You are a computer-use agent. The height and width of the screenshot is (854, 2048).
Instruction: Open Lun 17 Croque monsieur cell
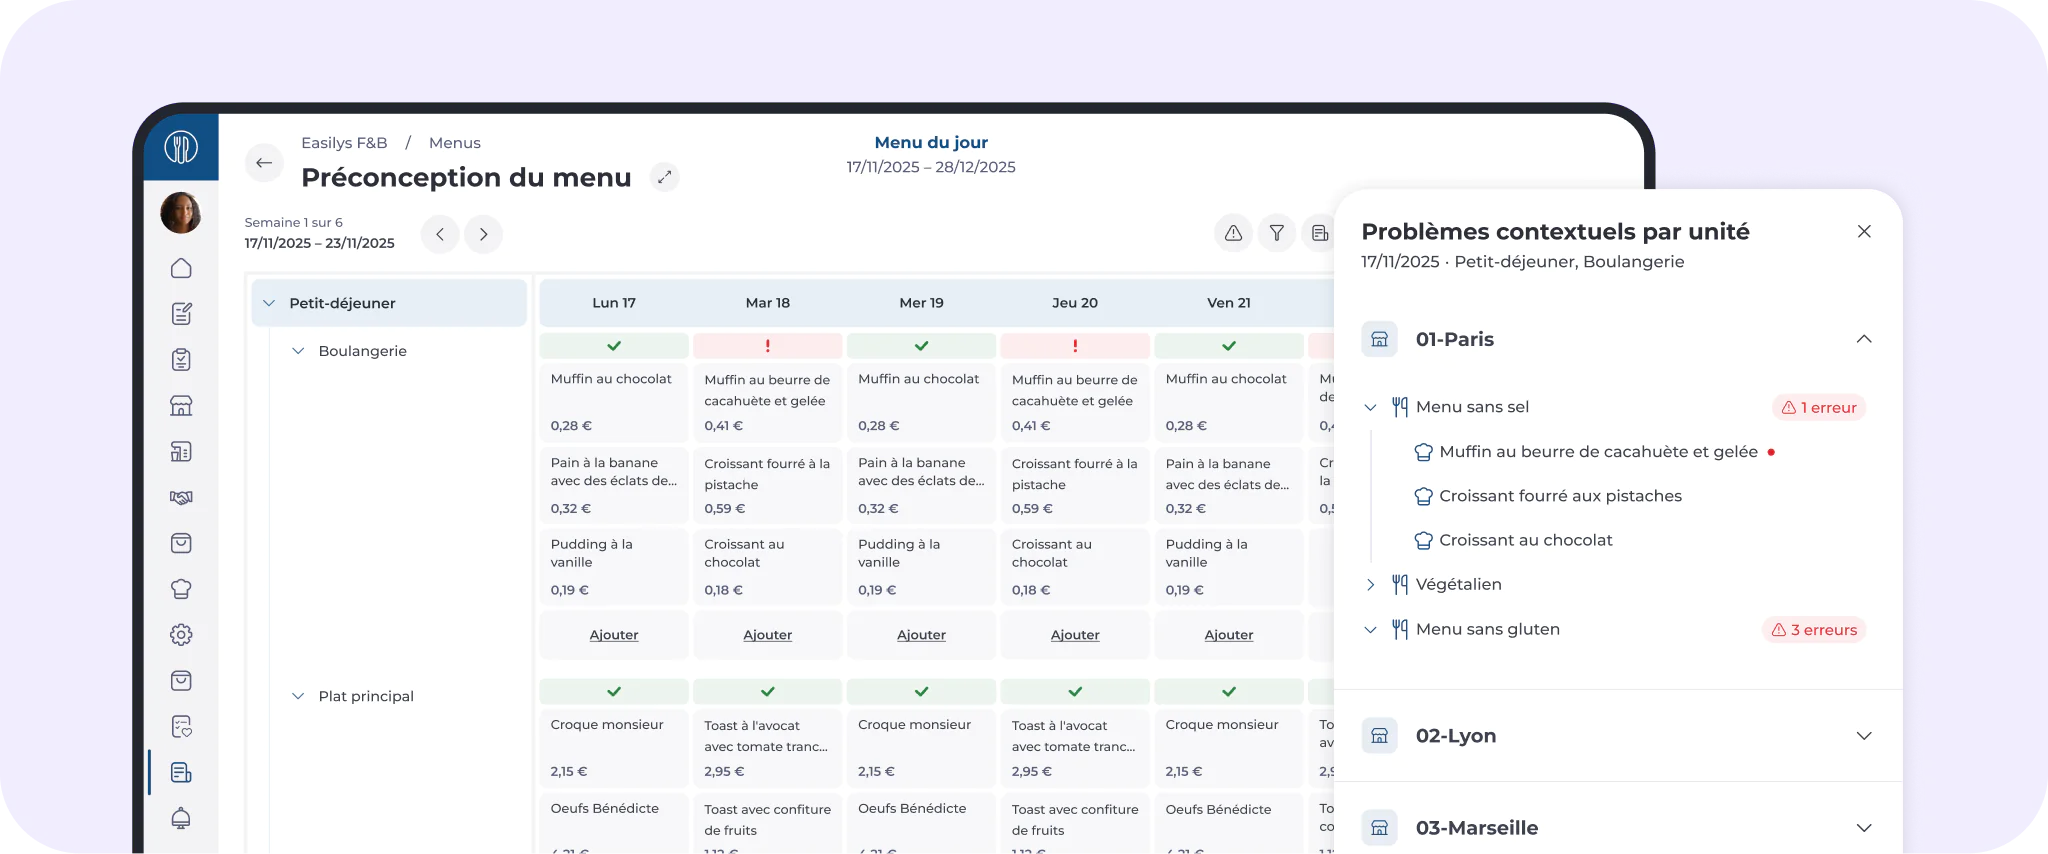tap(614, 748)
